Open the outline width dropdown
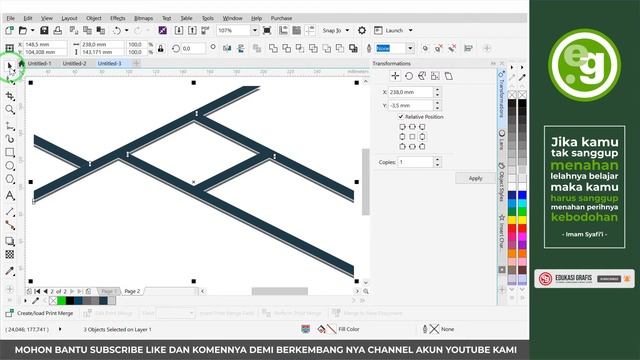The image size is (640, 360). pos(410,49)
